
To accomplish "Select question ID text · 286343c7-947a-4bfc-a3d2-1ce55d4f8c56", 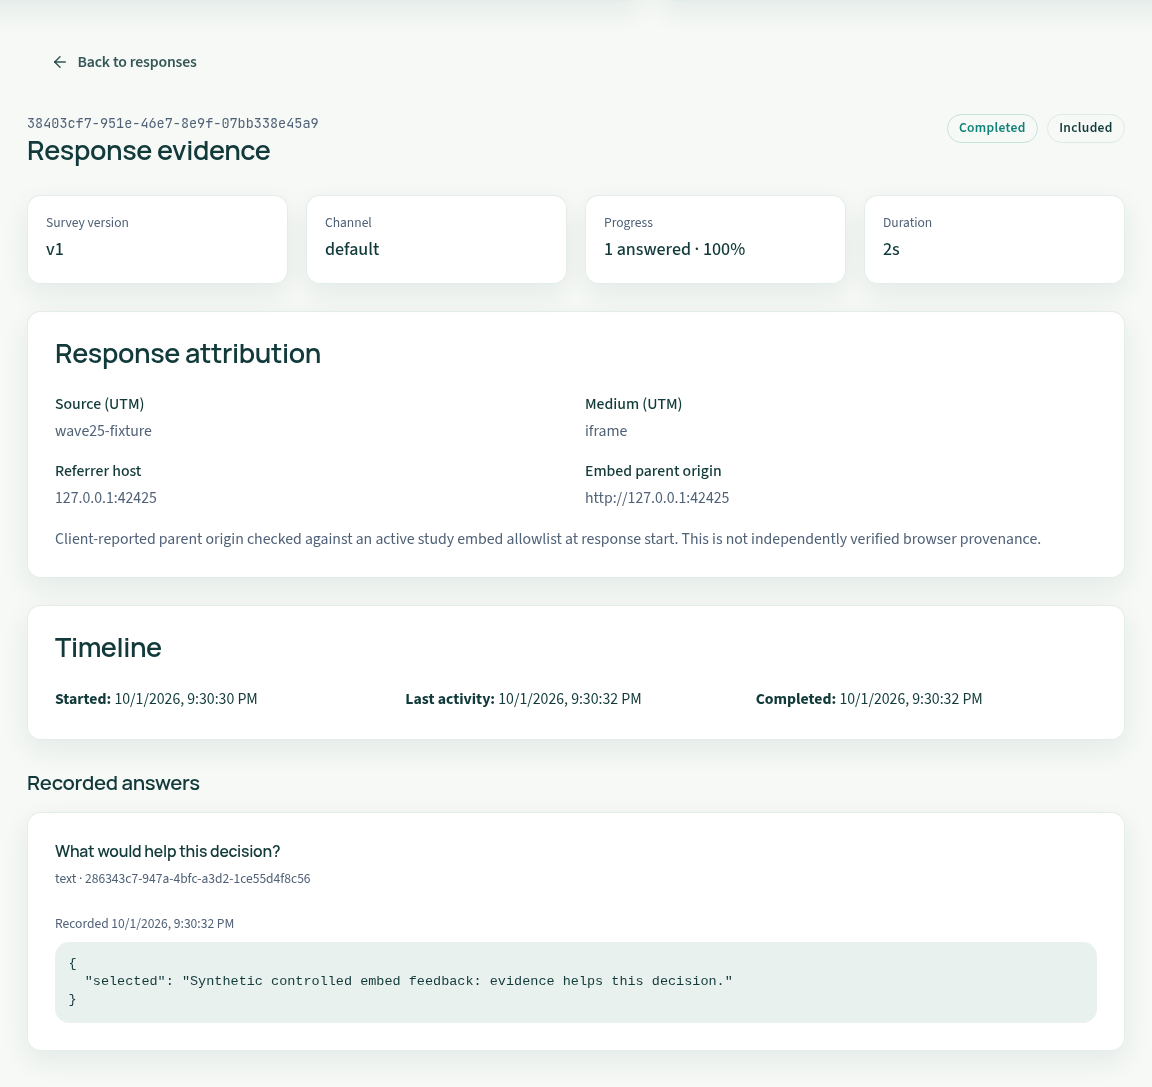I will click(183, 878).
